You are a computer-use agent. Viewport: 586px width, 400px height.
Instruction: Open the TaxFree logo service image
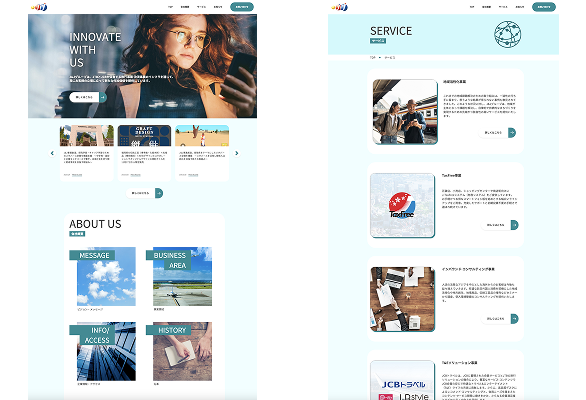tap(403, 205)
